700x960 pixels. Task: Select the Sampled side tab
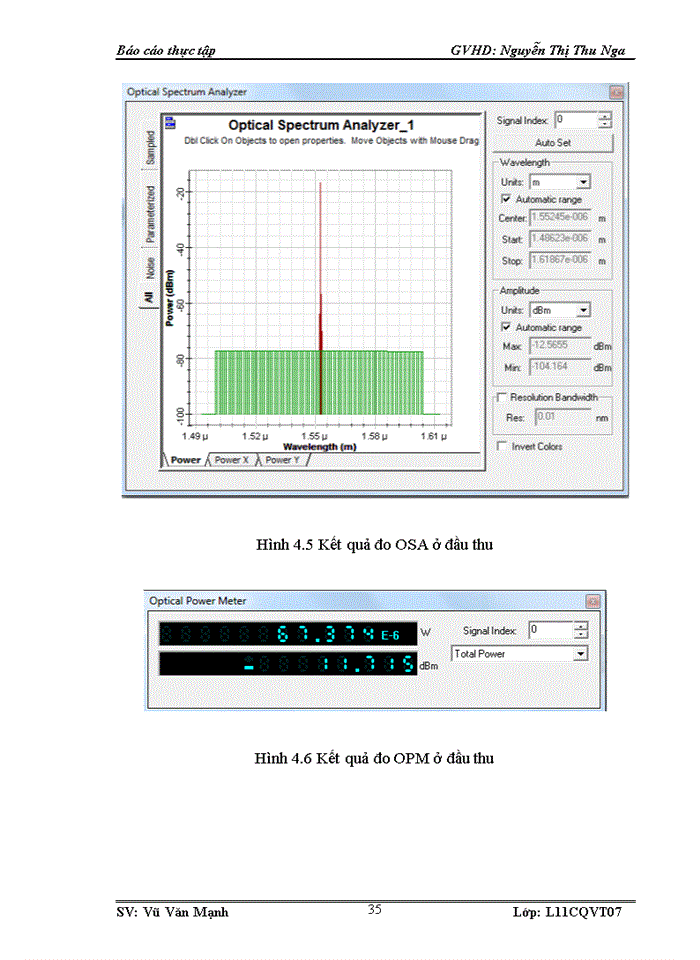tap(150, 147)
